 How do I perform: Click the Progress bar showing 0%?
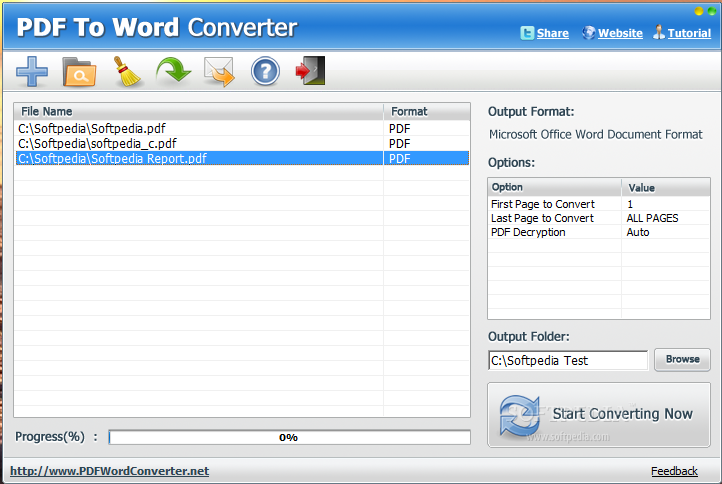point(289,437)
